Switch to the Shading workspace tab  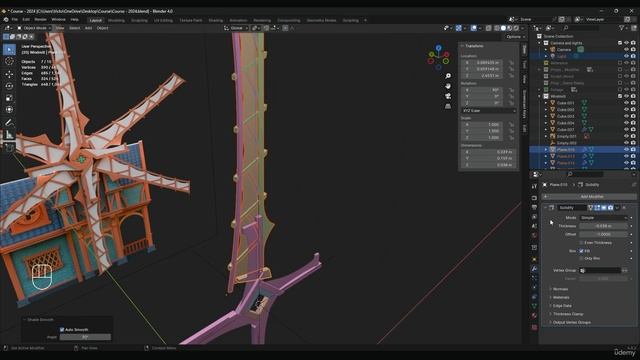tap(216, 20)
